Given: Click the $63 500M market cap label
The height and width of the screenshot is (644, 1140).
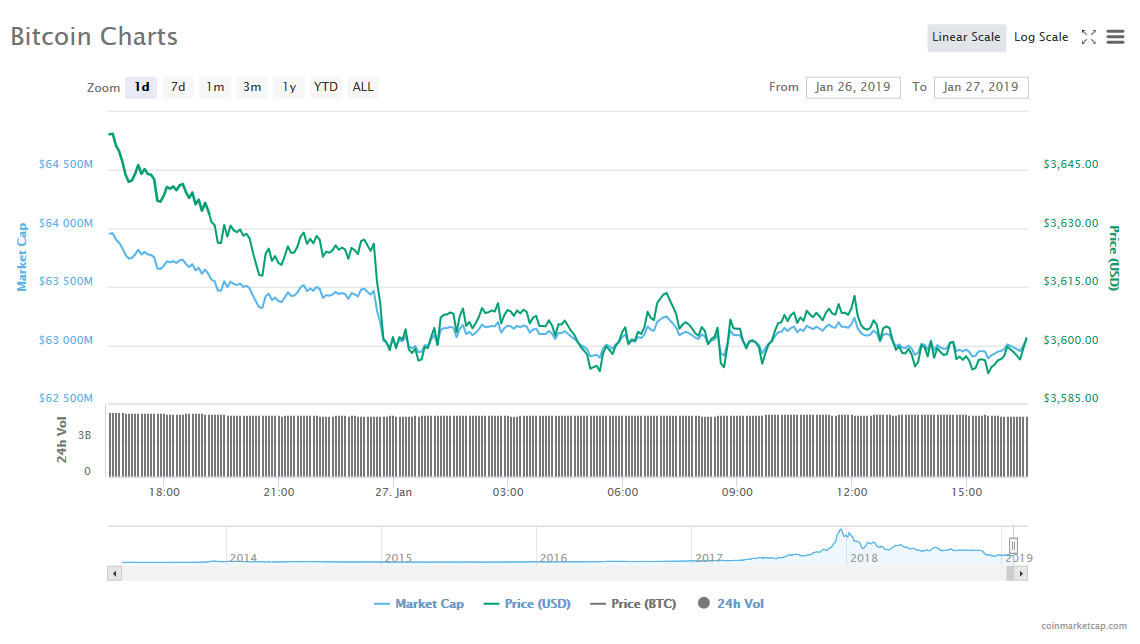Looking at the screenshot, I should tap(66, 281).
